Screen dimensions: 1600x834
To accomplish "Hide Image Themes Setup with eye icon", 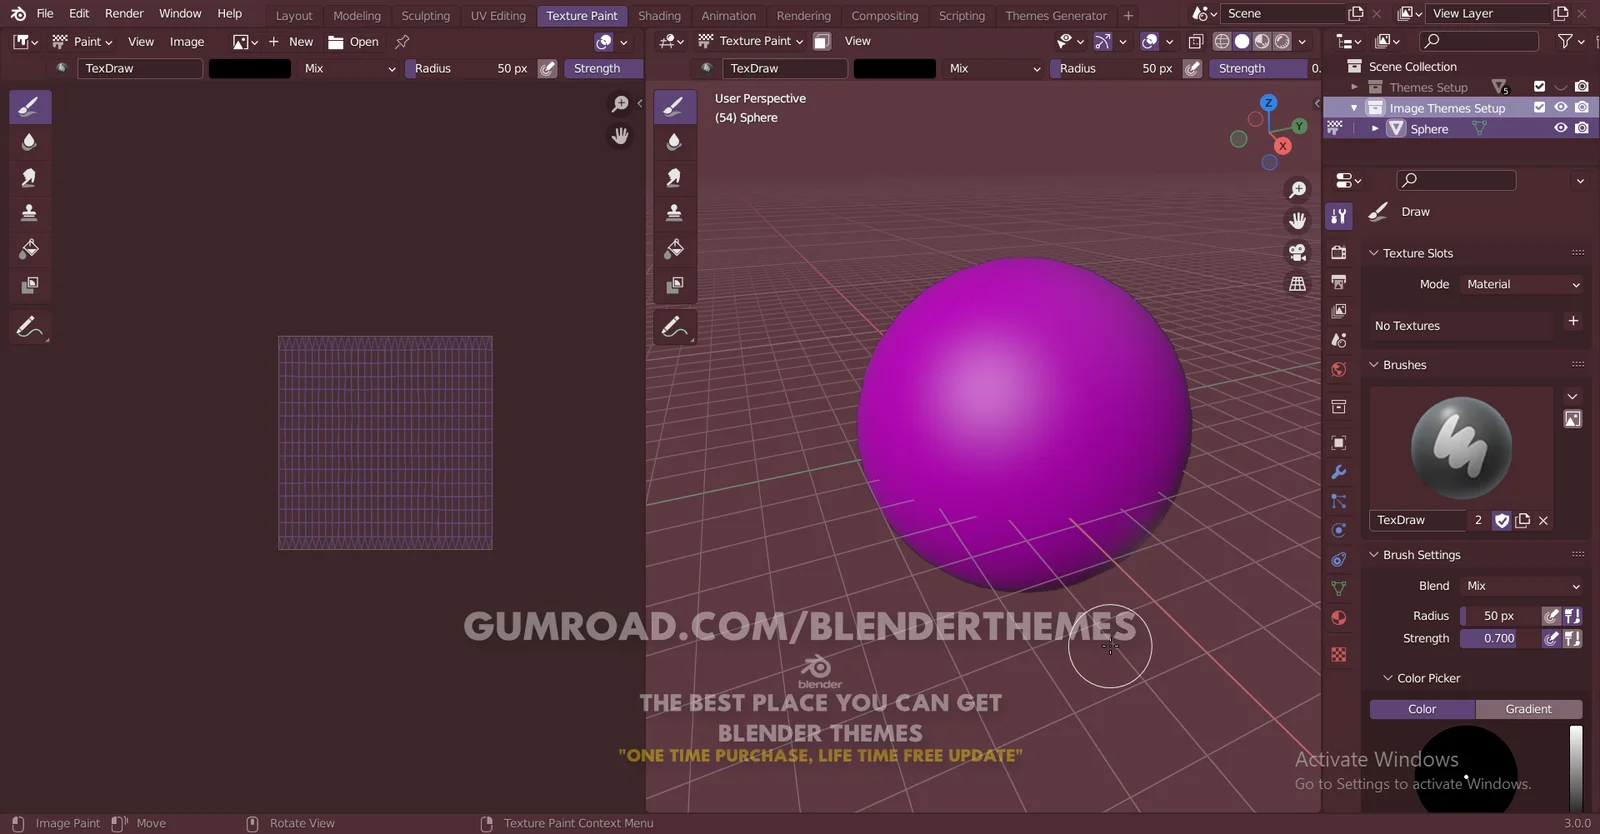I will [1561, 108].
